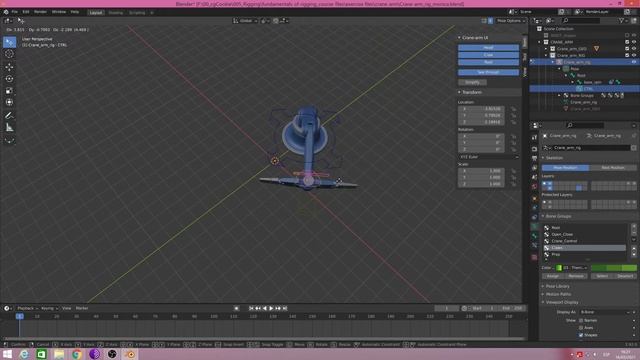This screenshot has height=360, width=640.
Task: Open the Global transform orientation dropdown
Action: coord(245,21)
